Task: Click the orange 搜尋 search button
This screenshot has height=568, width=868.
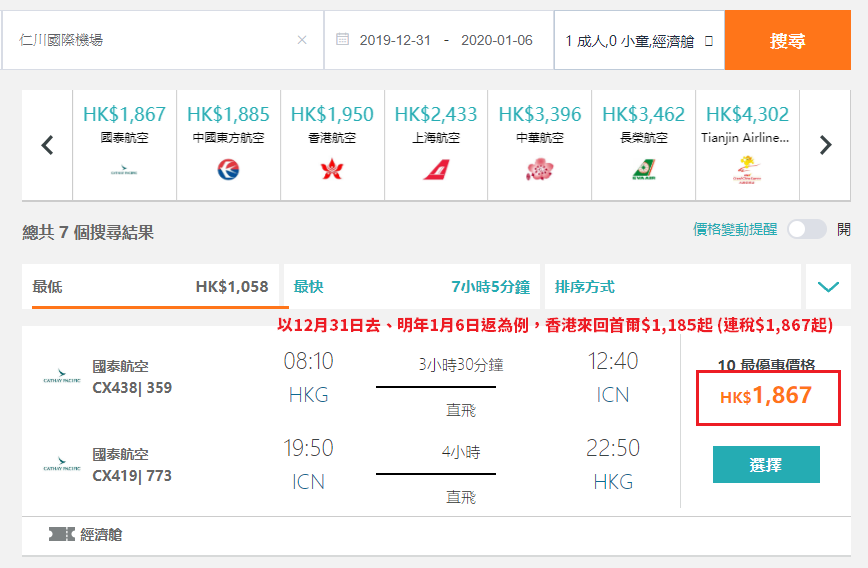Action: tap(788, 40)
